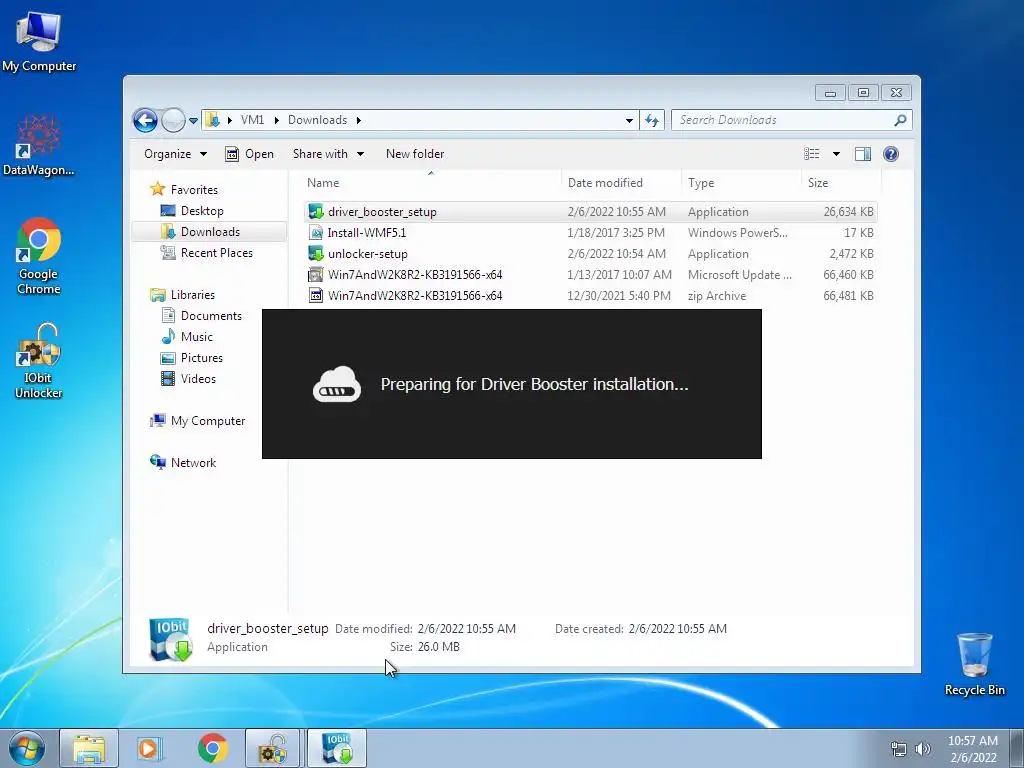Open the Documents library
Image resolution: width=1024 pixels, height=768 pixels.
click(x=202, y=315)
